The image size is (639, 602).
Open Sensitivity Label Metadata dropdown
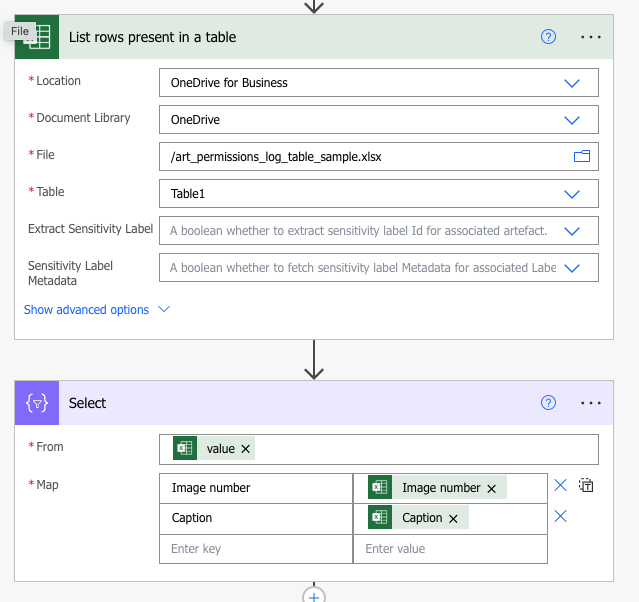coord(572,268)
